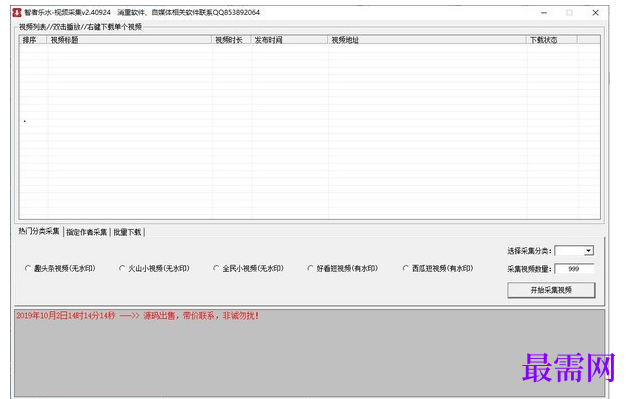Click the 视频时长 column header

click(x=231, y=40)
